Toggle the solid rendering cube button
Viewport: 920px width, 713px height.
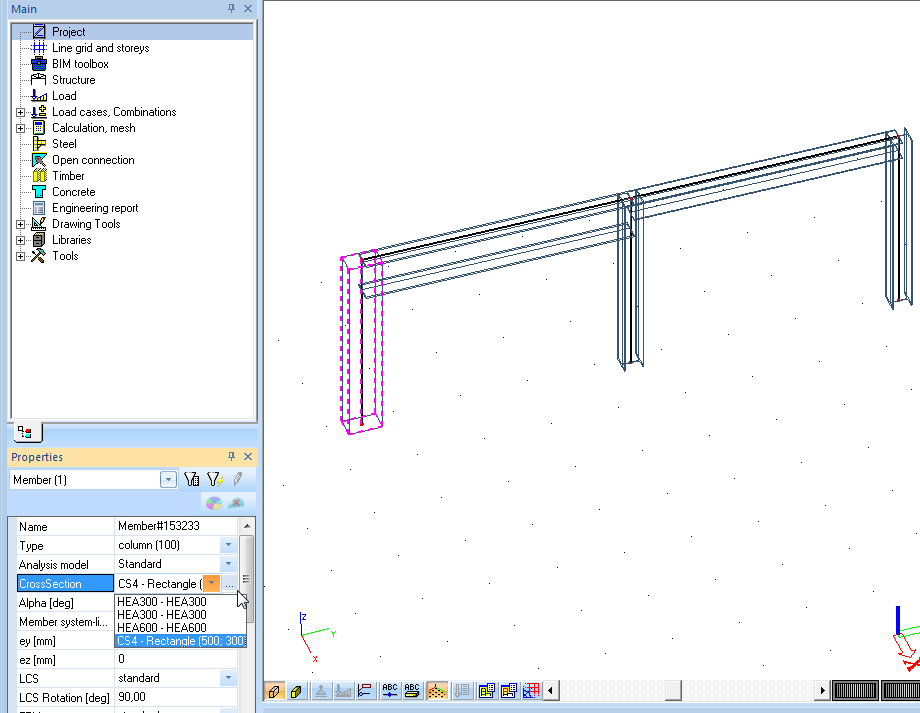click(x=296, y=690)
